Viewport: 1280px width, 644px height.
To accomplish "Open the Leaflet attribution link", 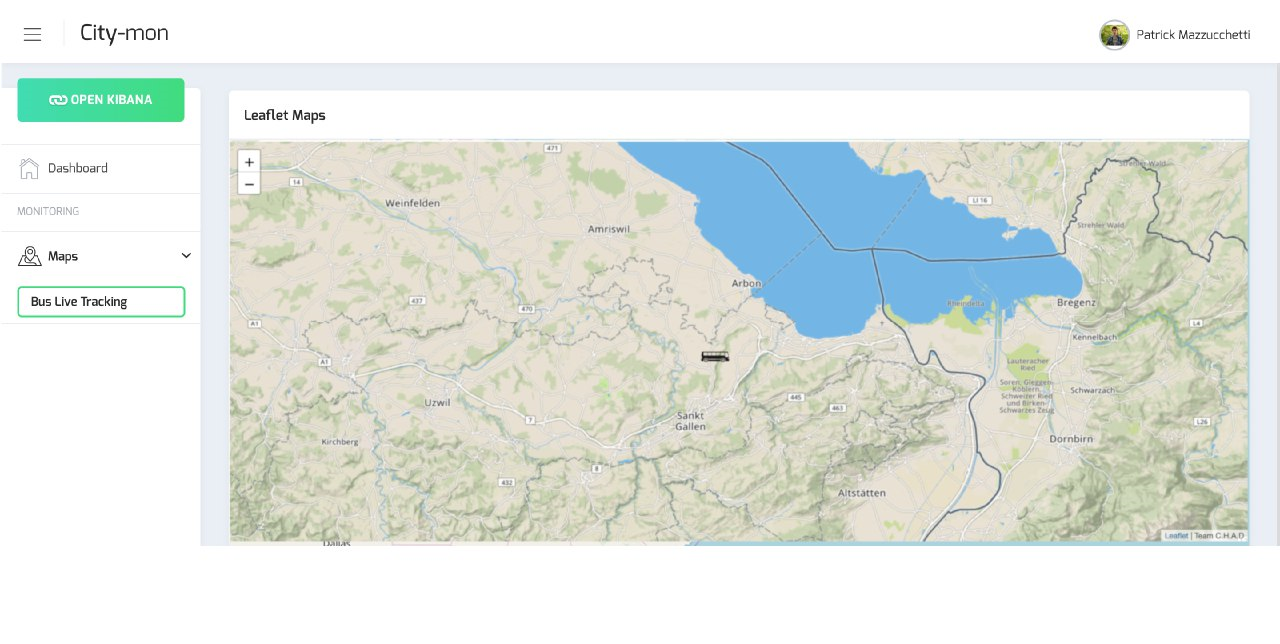I will coord(1176,536).
